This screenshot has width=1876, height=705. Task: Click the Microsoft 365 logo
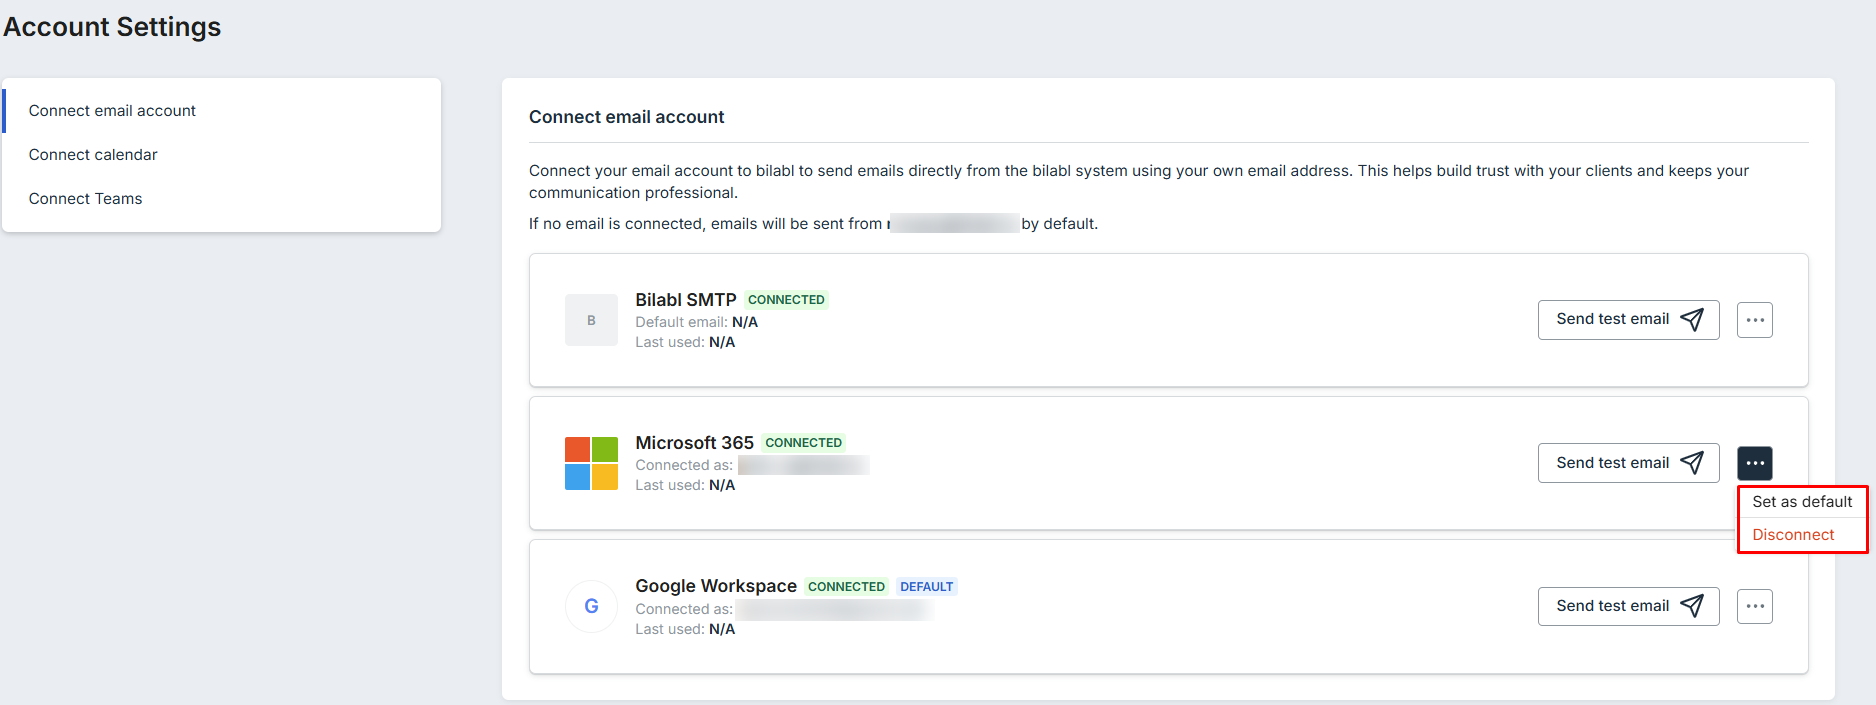click(591, 463)
